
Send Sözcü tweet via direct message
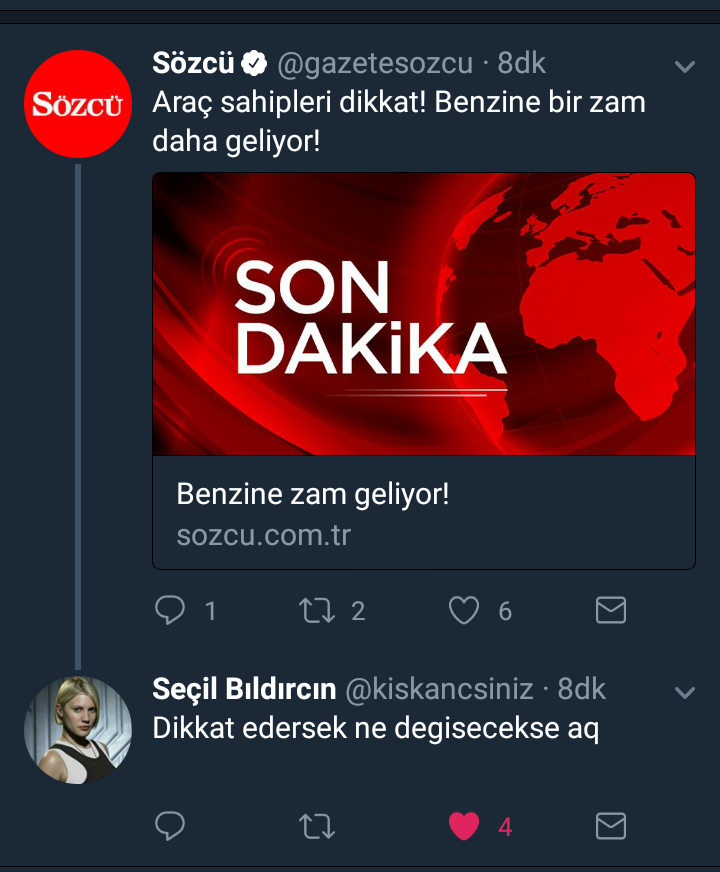click(610, 610)
